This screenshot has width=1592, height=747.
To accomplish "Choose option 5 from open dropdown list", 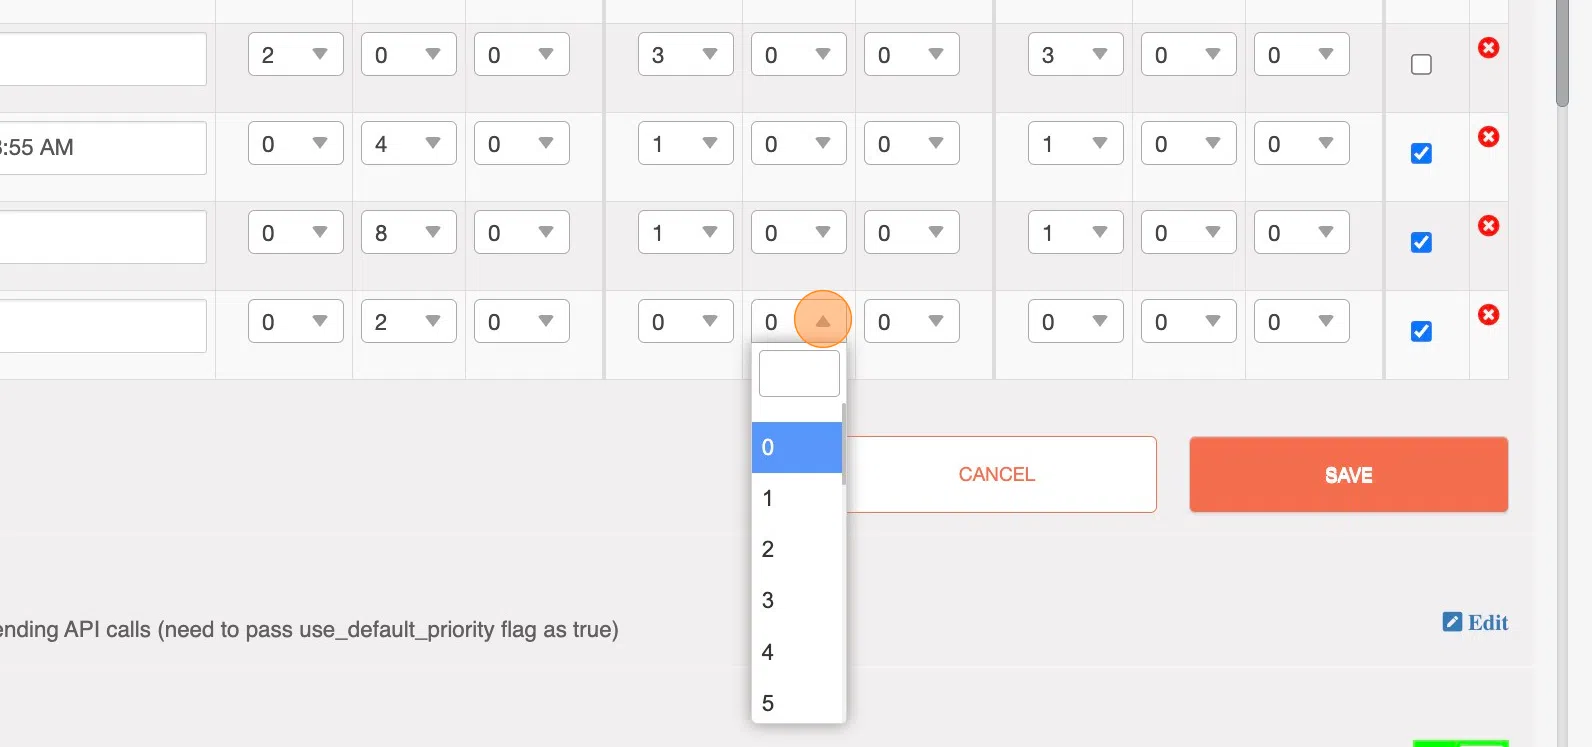I will point(797,702).
